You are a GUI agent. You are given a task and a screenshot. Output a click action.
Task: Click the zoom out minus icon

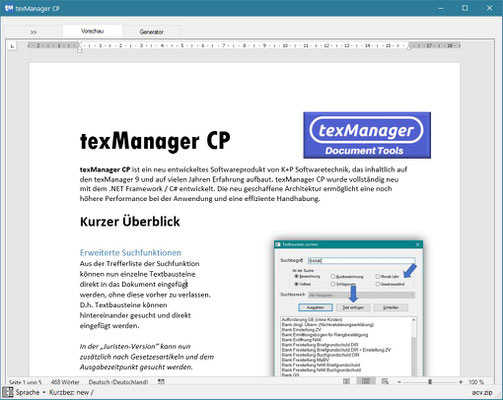399,382
